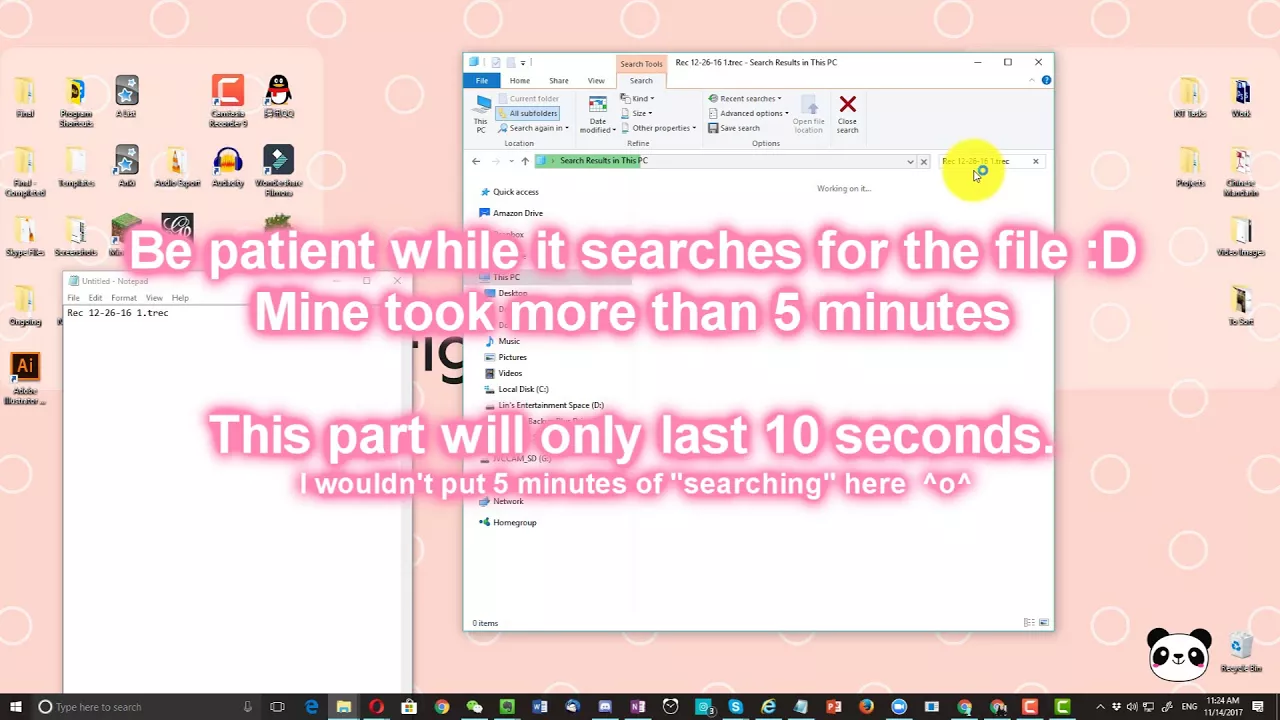Toggle All subfolders search scope

pos(527,113)
